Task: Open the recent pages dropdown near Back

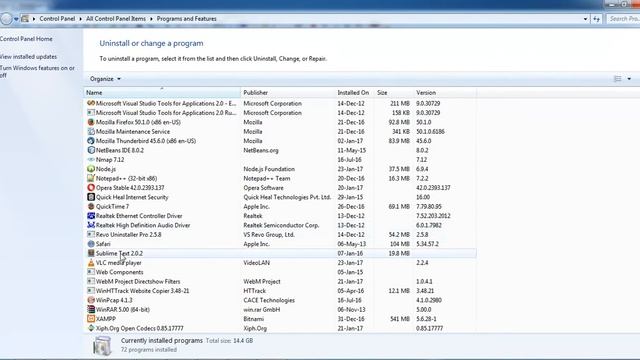Action: (16, 19)
